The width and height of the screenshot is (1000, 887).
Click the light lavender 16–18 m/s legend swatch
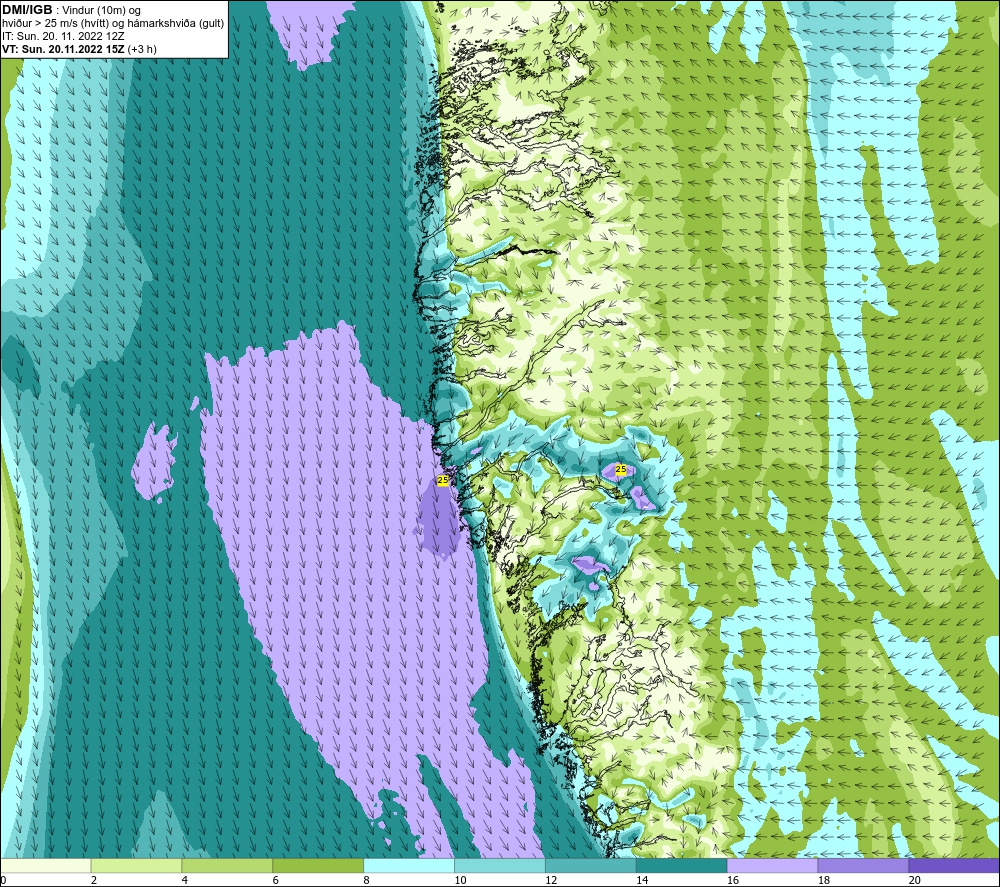pyautogui.click(x=772, y=865)
